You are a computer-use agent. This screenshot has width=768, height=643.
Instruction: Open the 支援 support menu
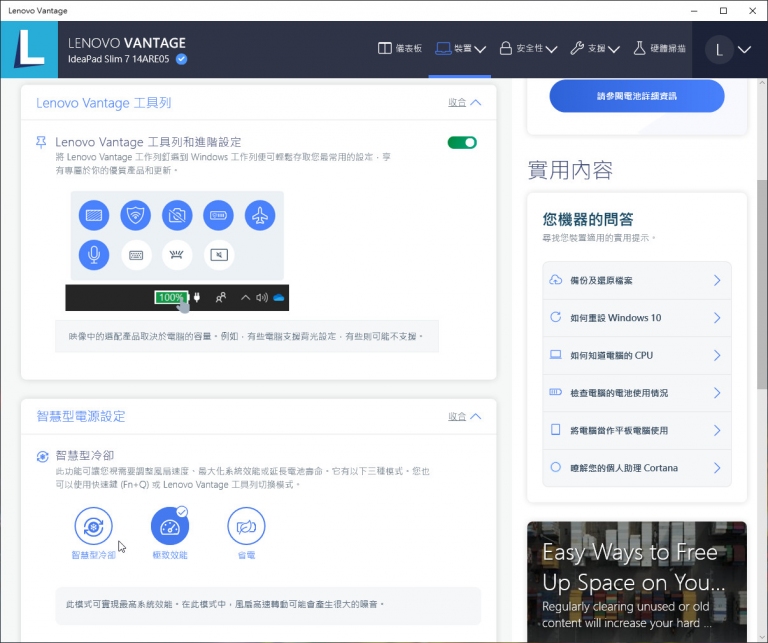point(595,48)
